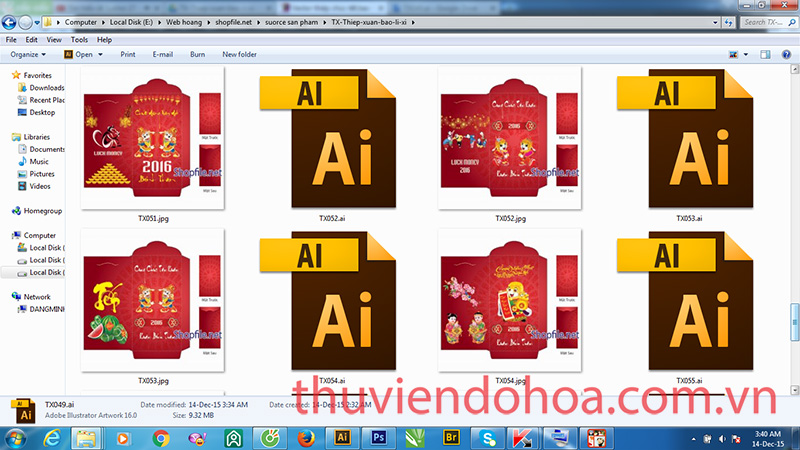Select the TX053.ai Illustrator file icon
800x450 pixels.
[x=685, y=138]
